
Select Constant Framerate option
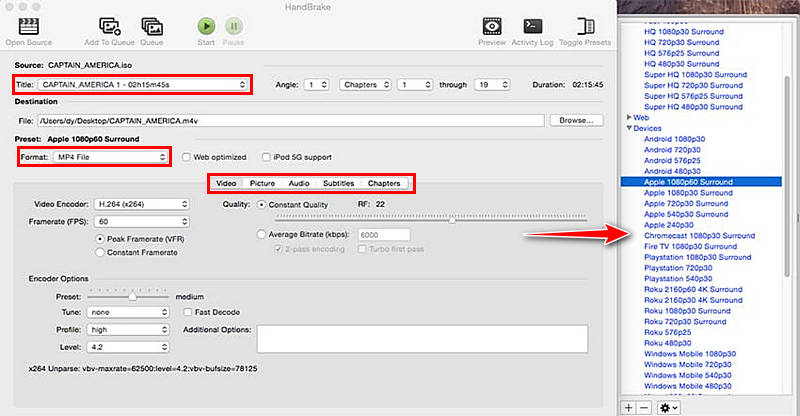pos(99,252)
